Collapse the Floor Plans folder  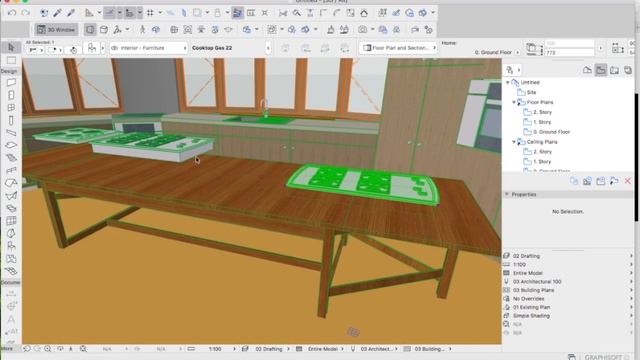(x=514, y=102)
